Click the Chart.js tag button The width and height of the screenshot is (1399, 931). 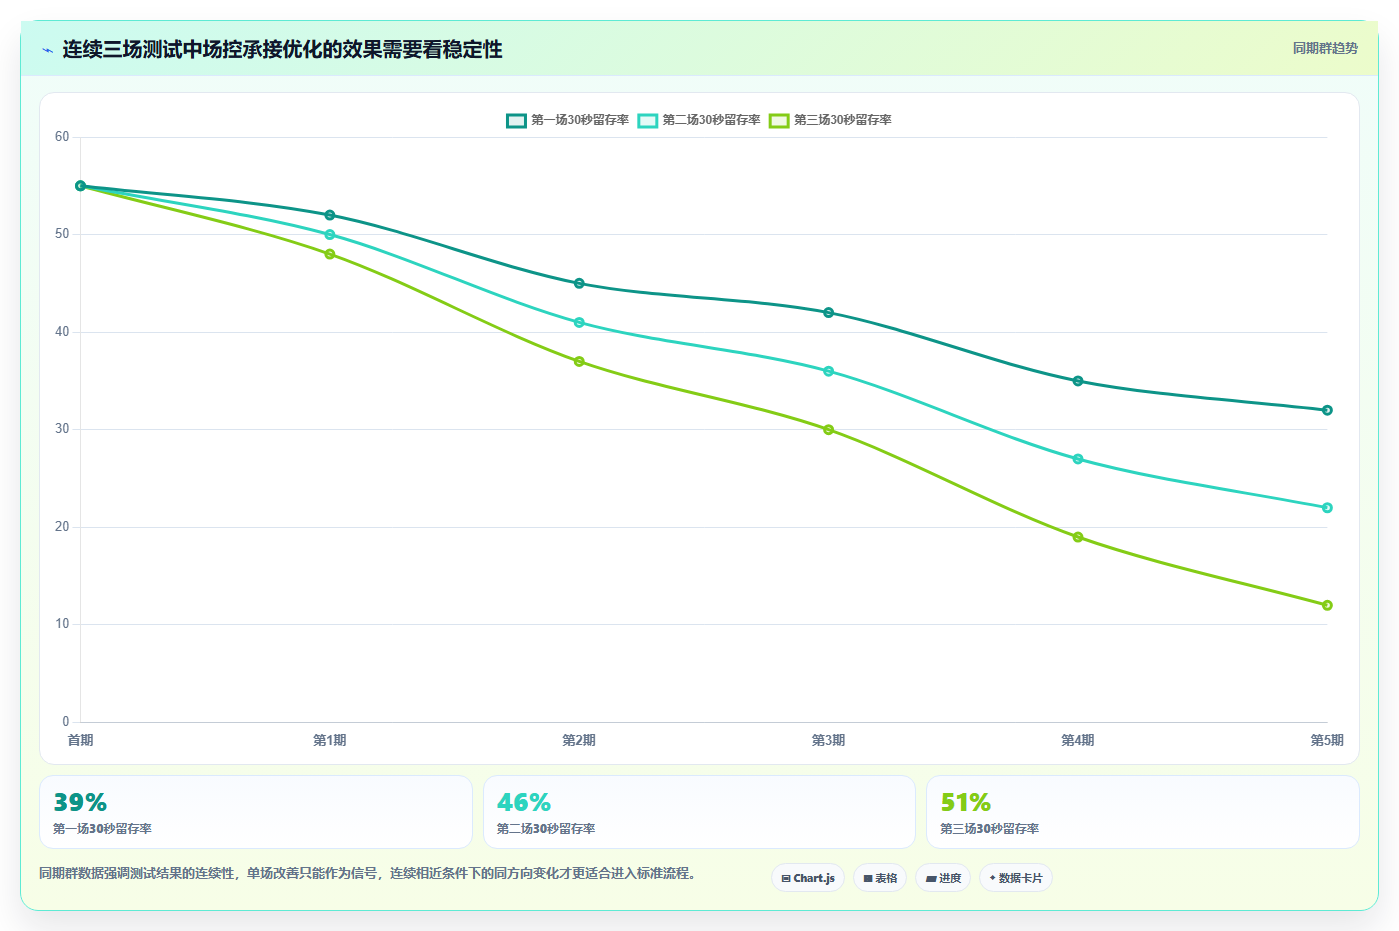(x=808, y=878)
